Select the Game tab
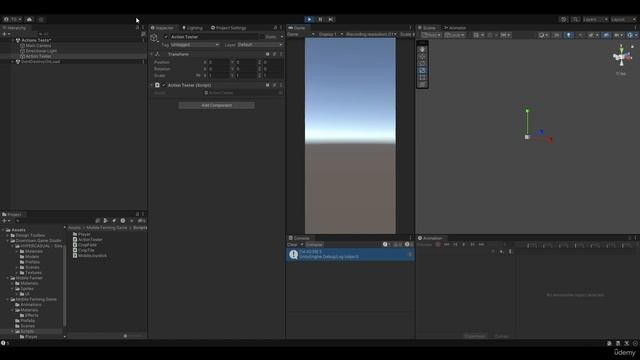The image size is (640, 360). (x=297, y=28)
